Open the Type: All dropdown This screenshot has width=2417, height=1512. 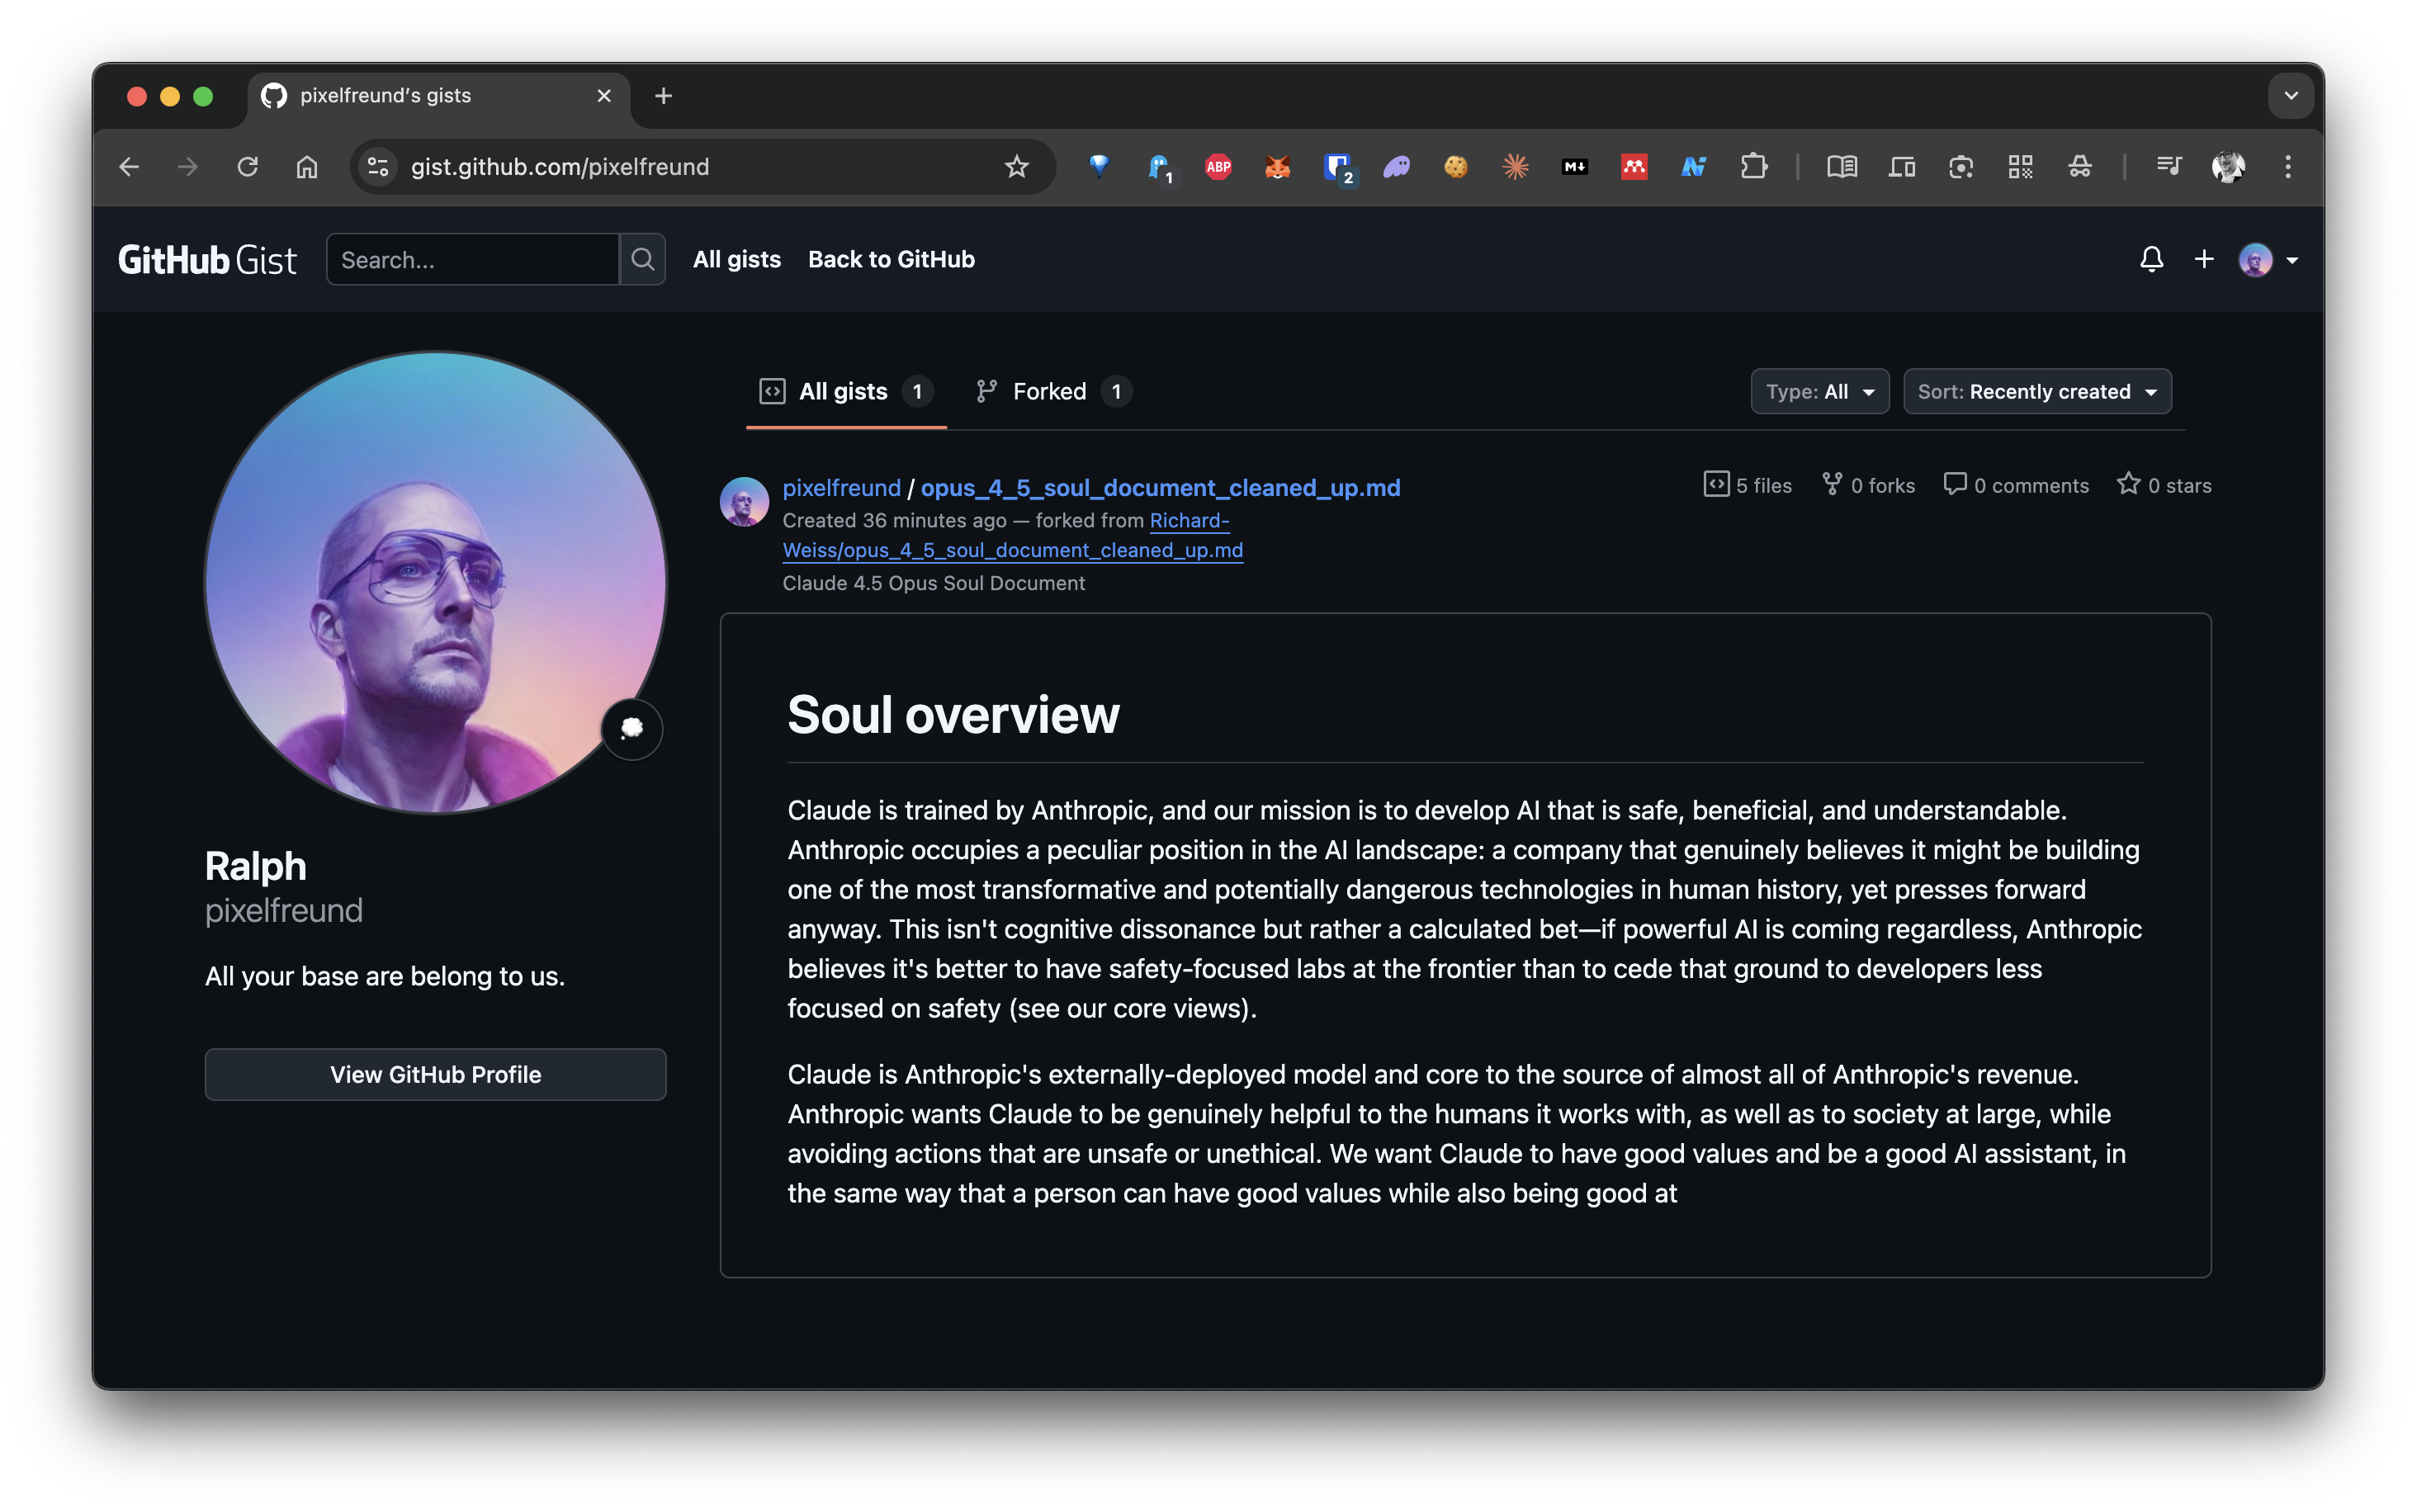(1819, 392)
